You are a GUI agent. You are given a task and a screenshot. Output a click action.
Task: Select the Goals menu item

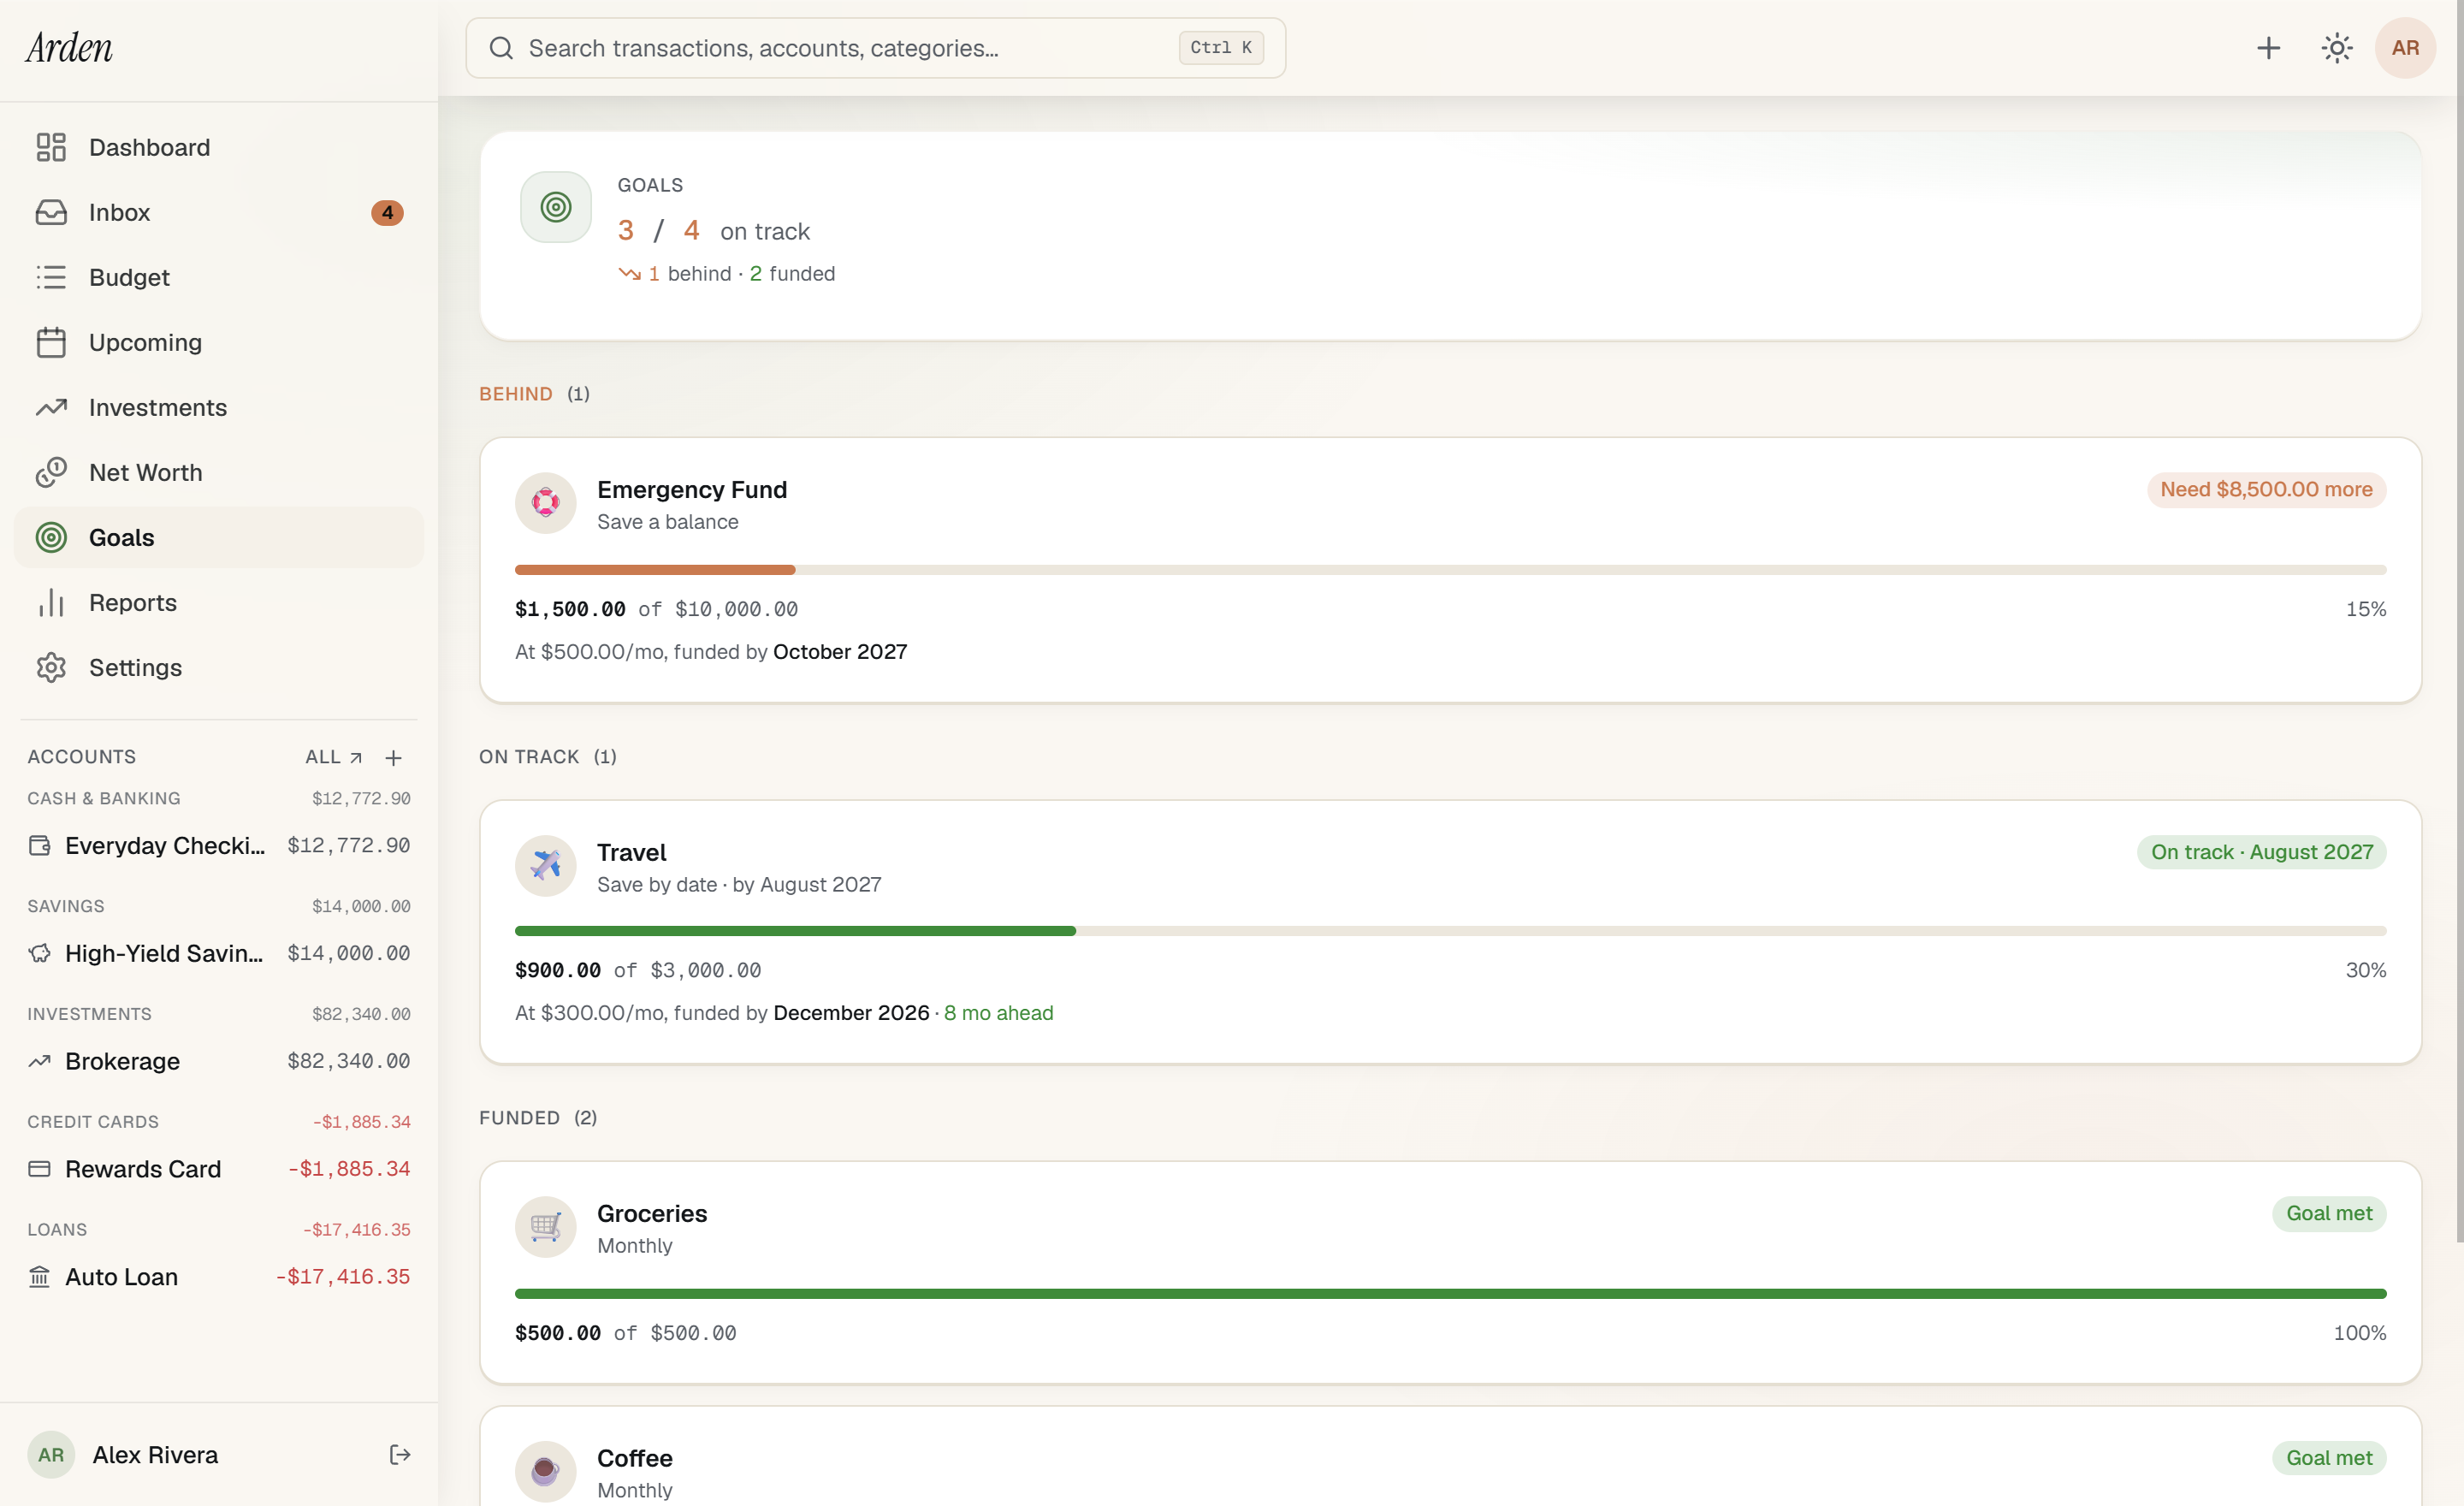pos(219,537)
